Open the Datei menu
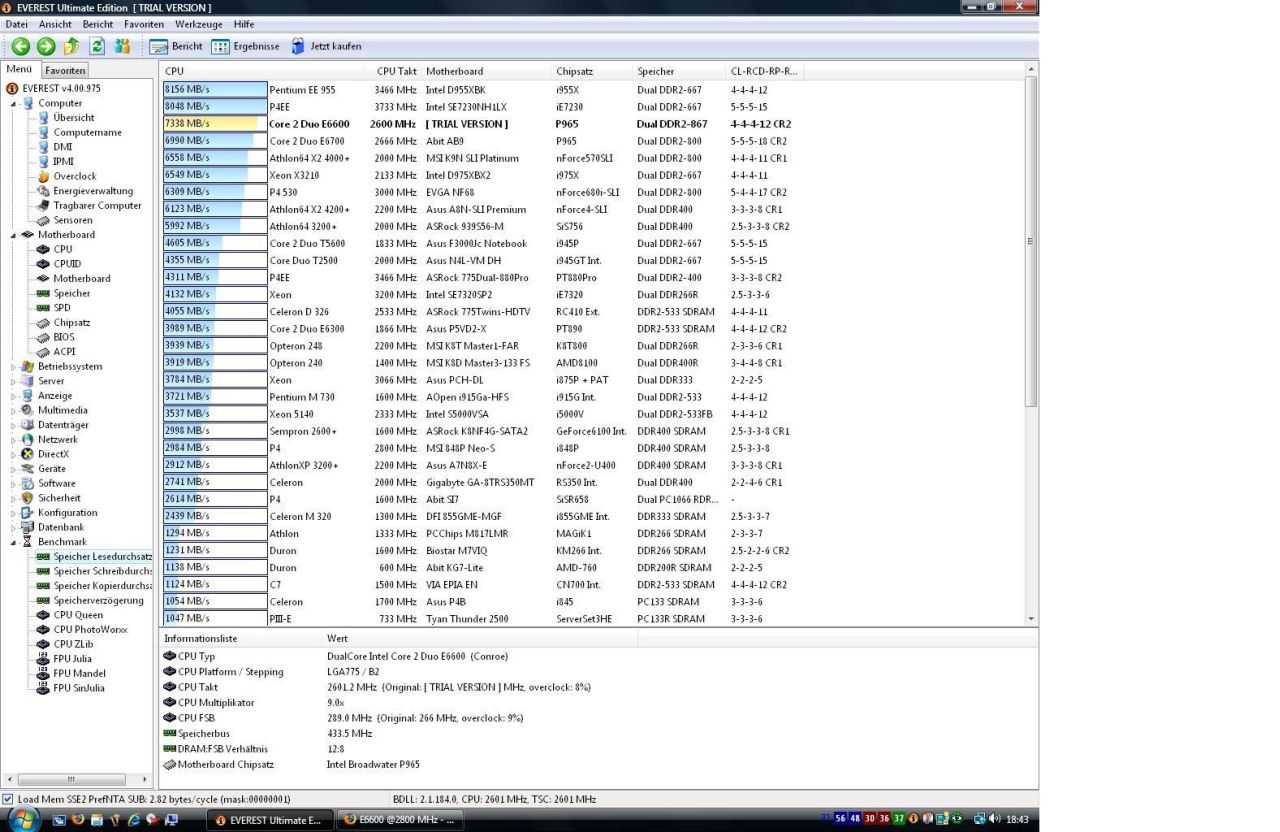Image resolution: width=1280 pixels, height=832 pixels. point(17,24)
